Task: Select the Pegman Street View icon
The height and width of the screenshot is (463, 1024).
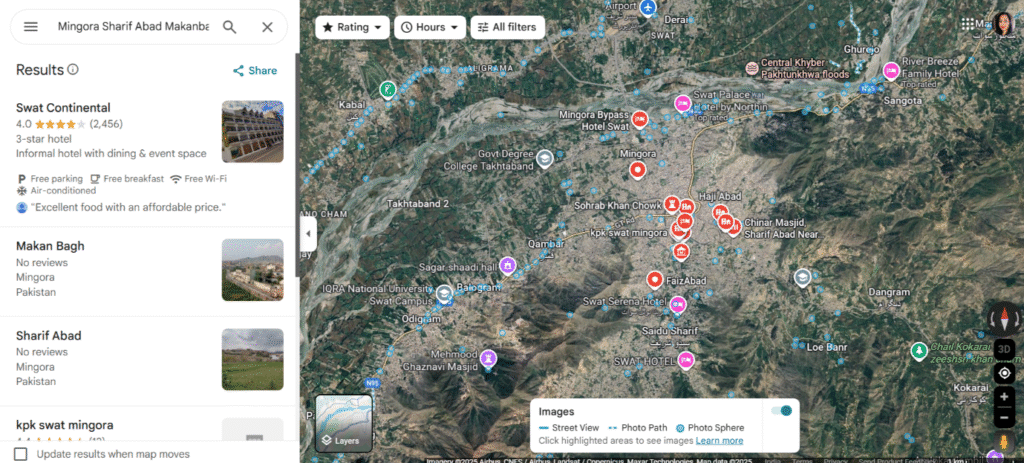Action: pyautogui.click(x=1004, y=442)
